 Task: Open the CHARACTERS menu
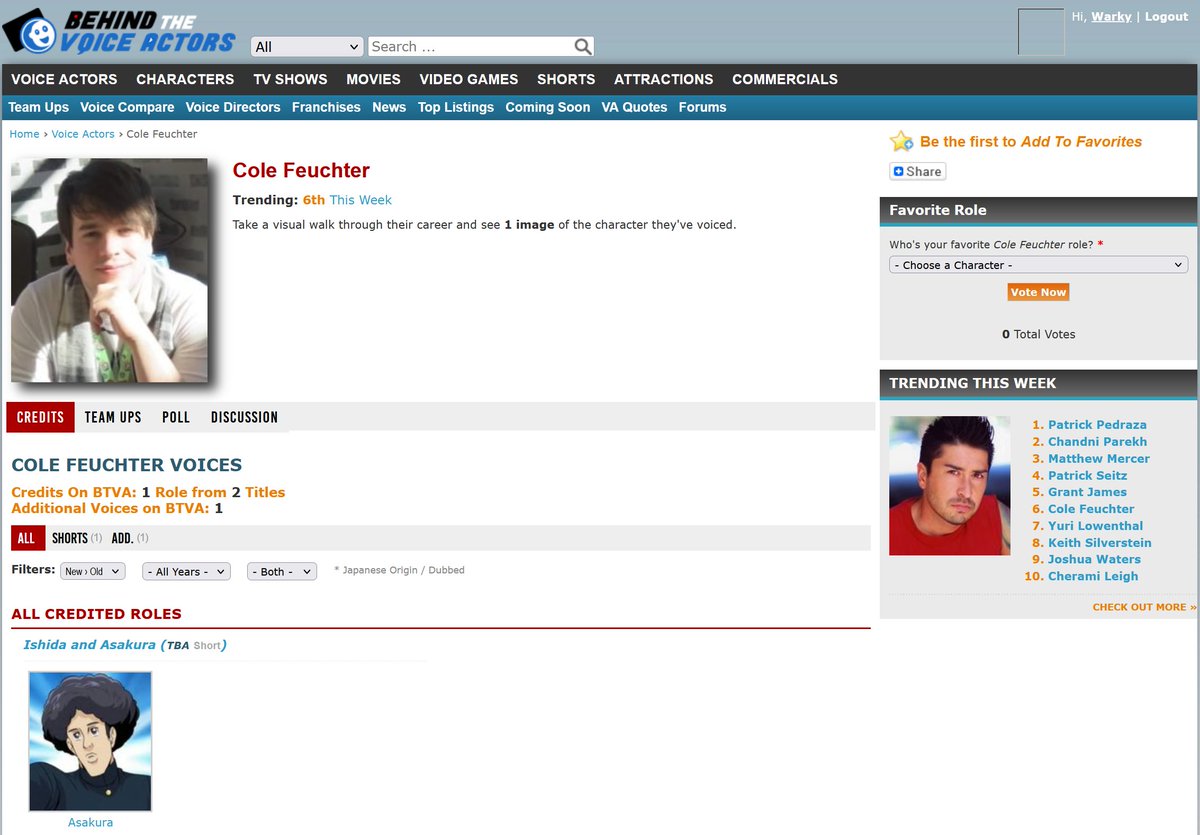[185, 79]
